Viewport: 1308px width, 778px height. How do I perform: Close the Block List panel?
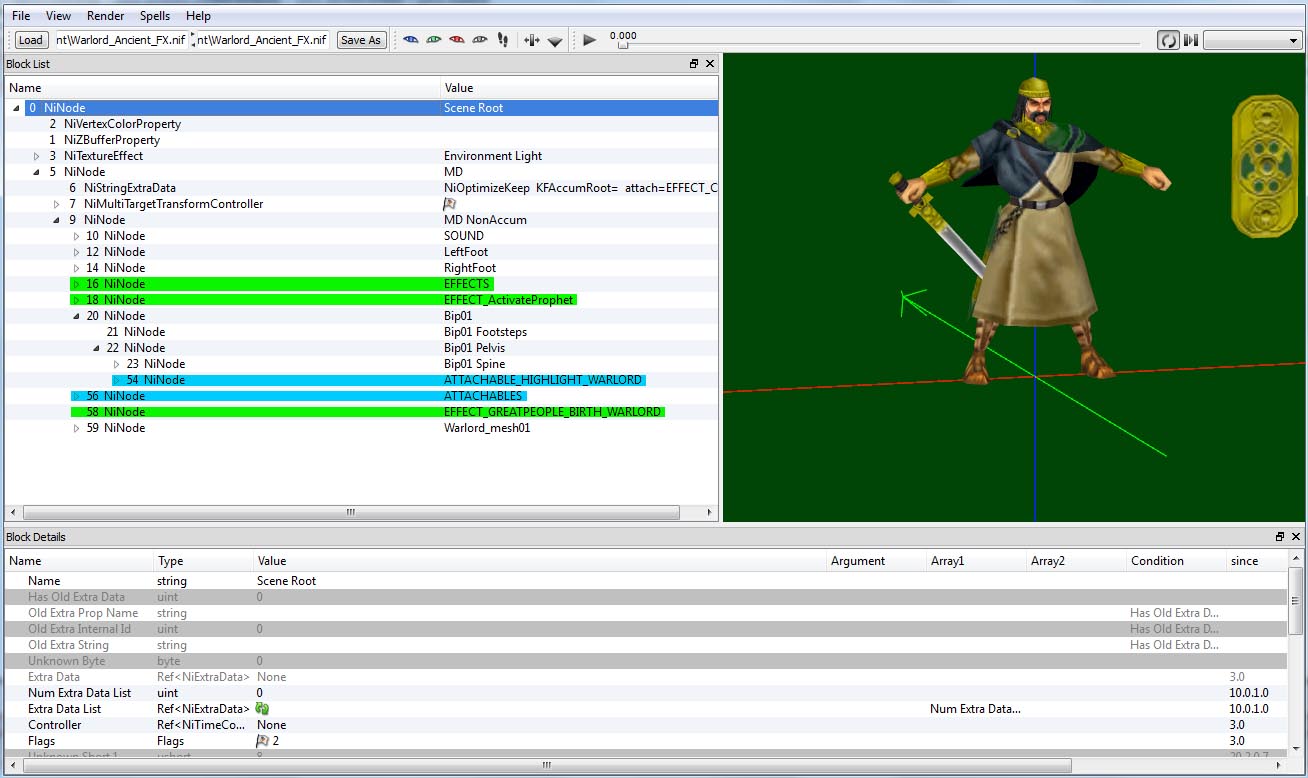coord(710,64)
